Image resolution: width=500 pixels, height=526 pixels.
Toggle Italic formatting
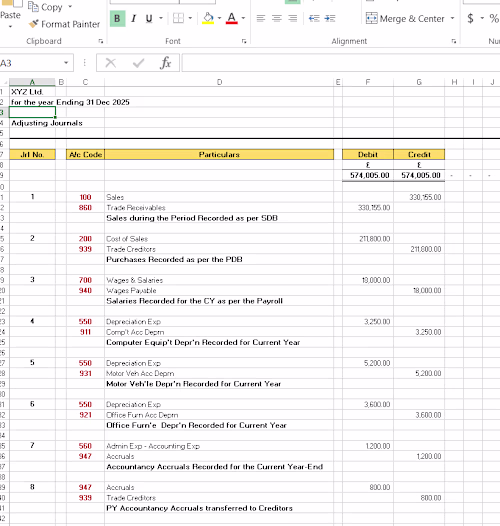134,18
